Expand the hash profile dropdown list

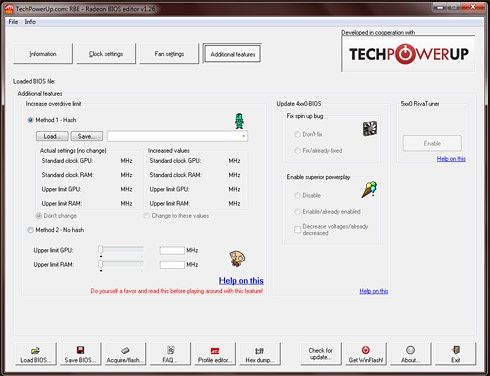(x=244, y=136)
